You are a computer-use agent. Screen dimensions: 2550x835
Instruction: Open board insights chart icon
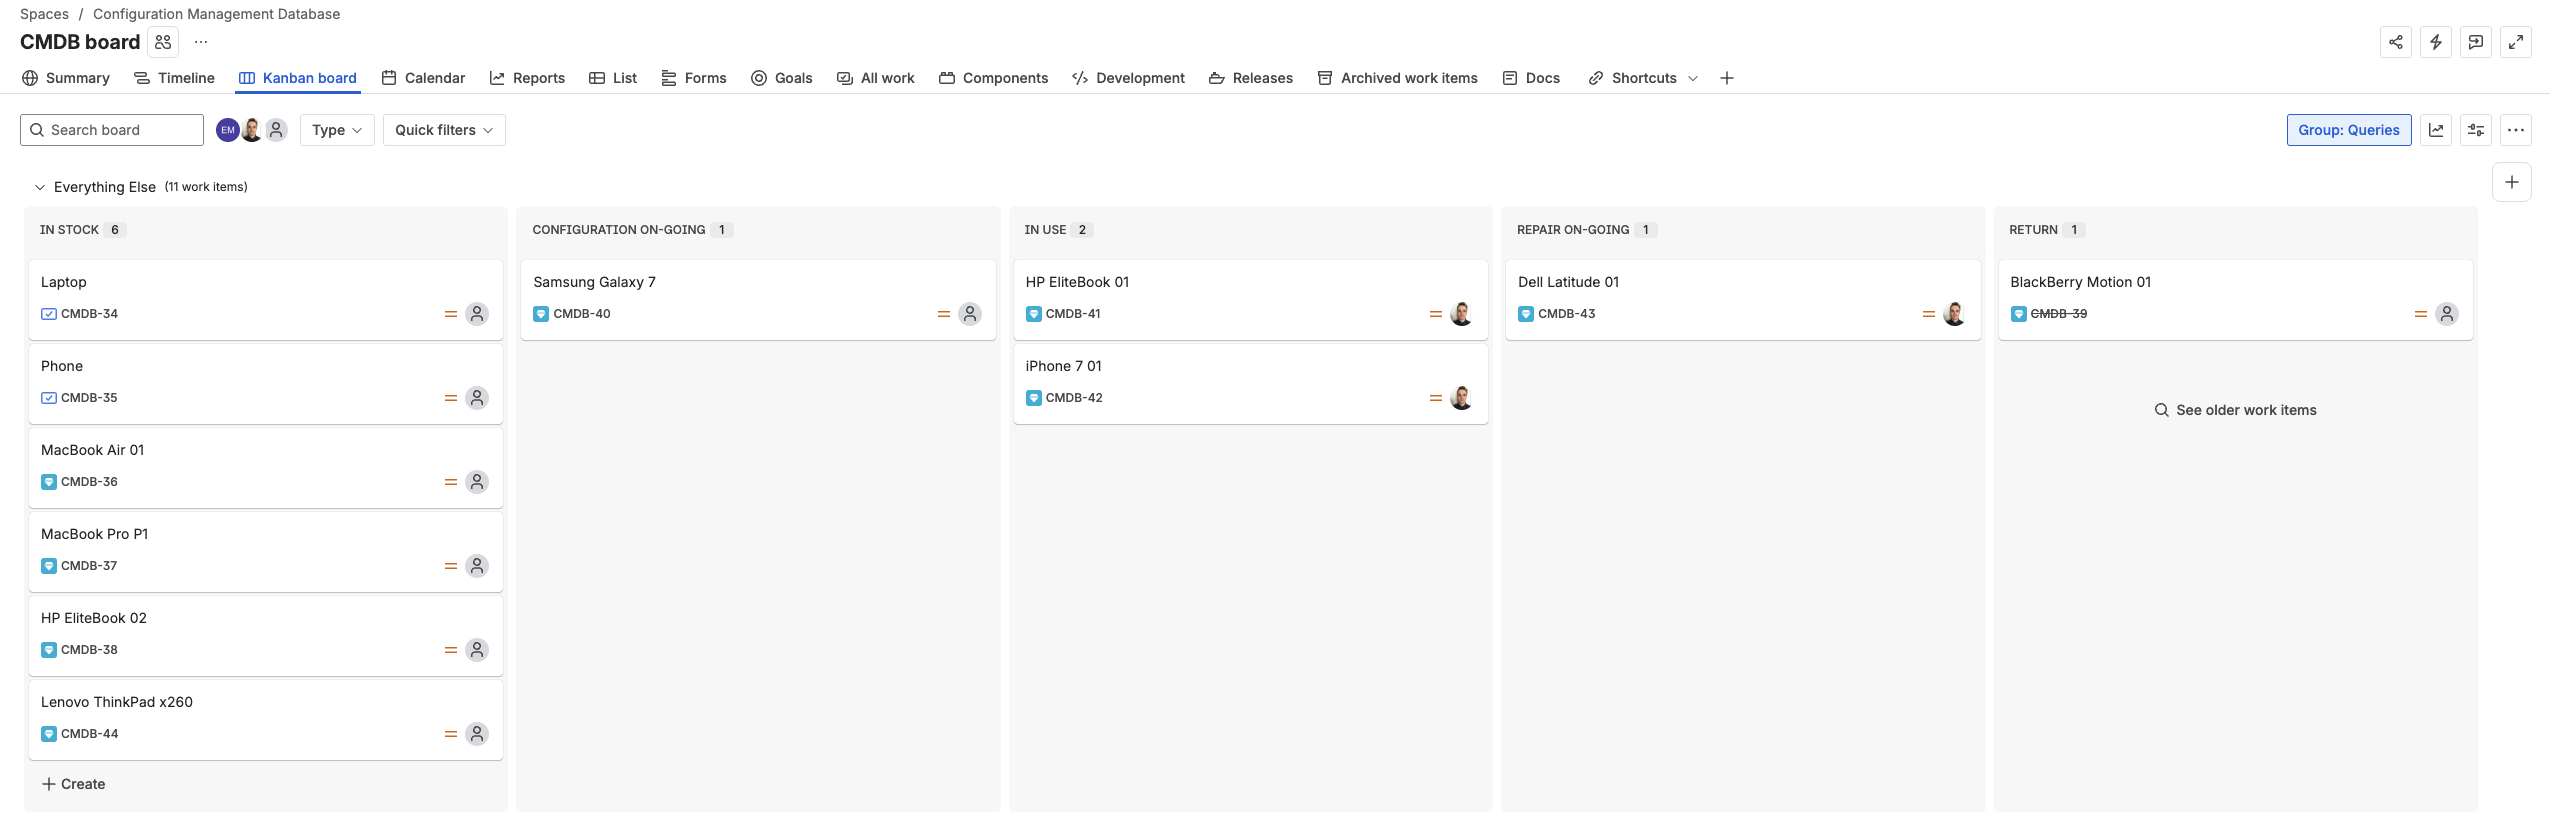[2436, 130]
